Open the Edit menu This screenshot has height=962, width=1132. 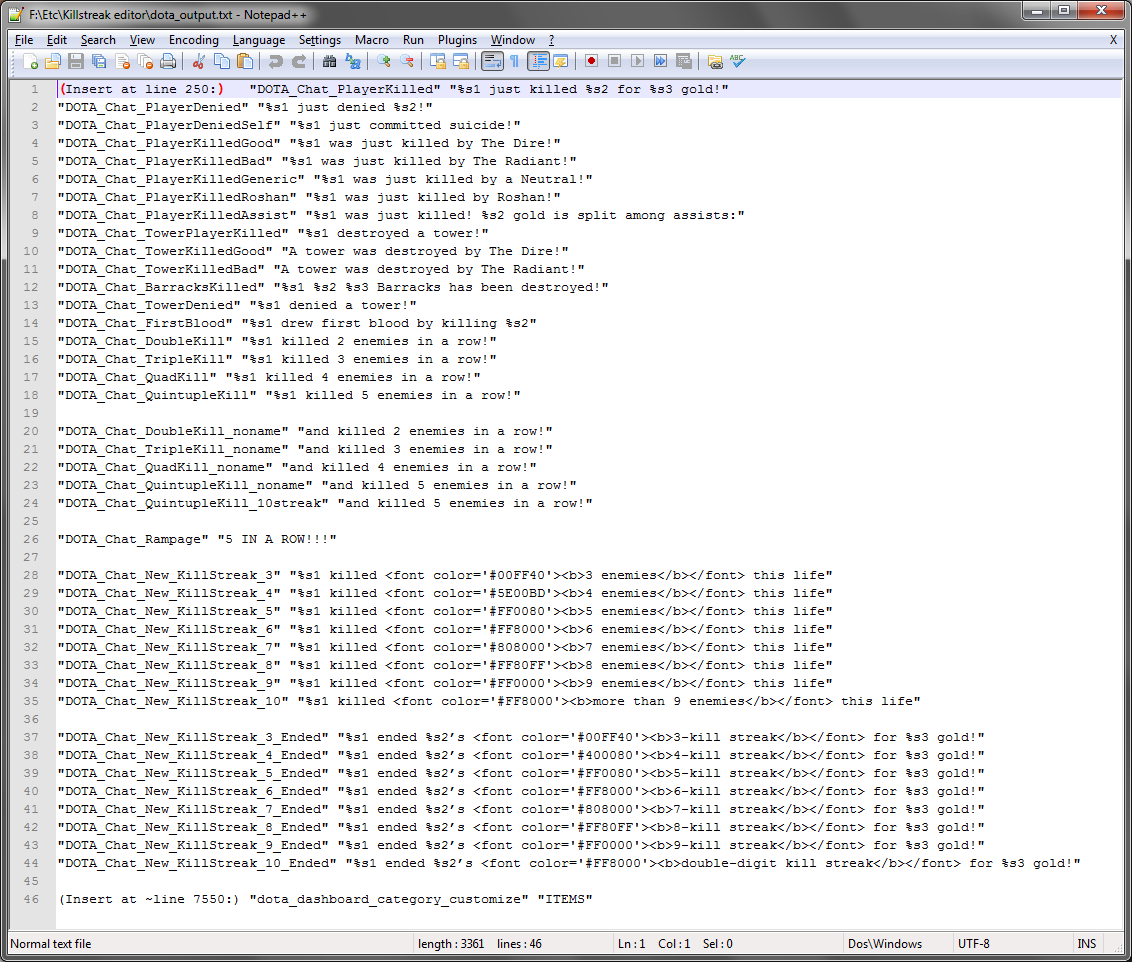click(x=57, y=40)
